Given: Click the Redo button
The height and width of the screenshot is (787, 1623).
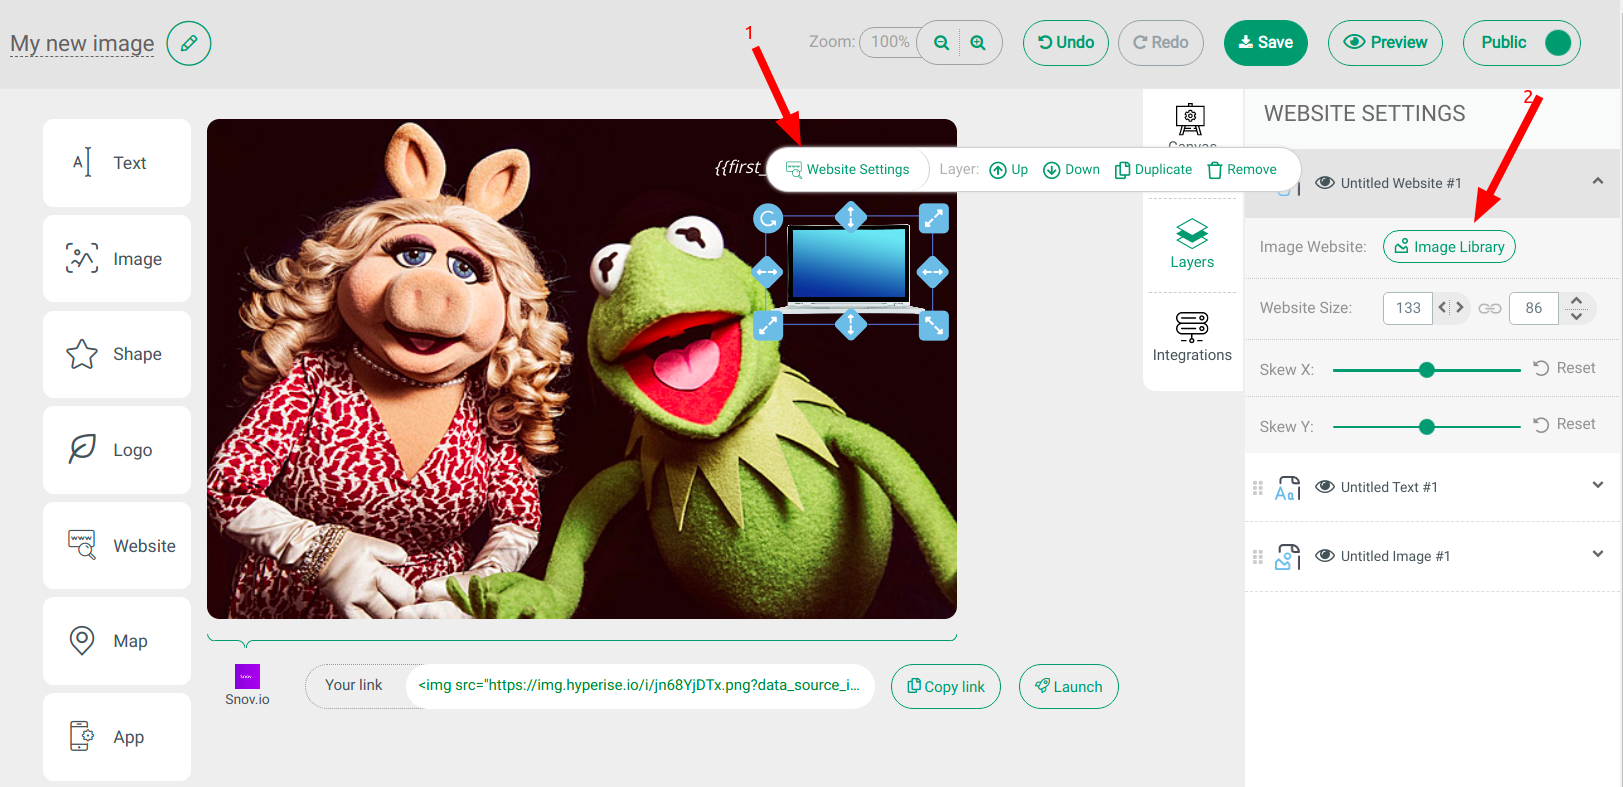Looking at the screenshot, I should (x=1161, y=43).
